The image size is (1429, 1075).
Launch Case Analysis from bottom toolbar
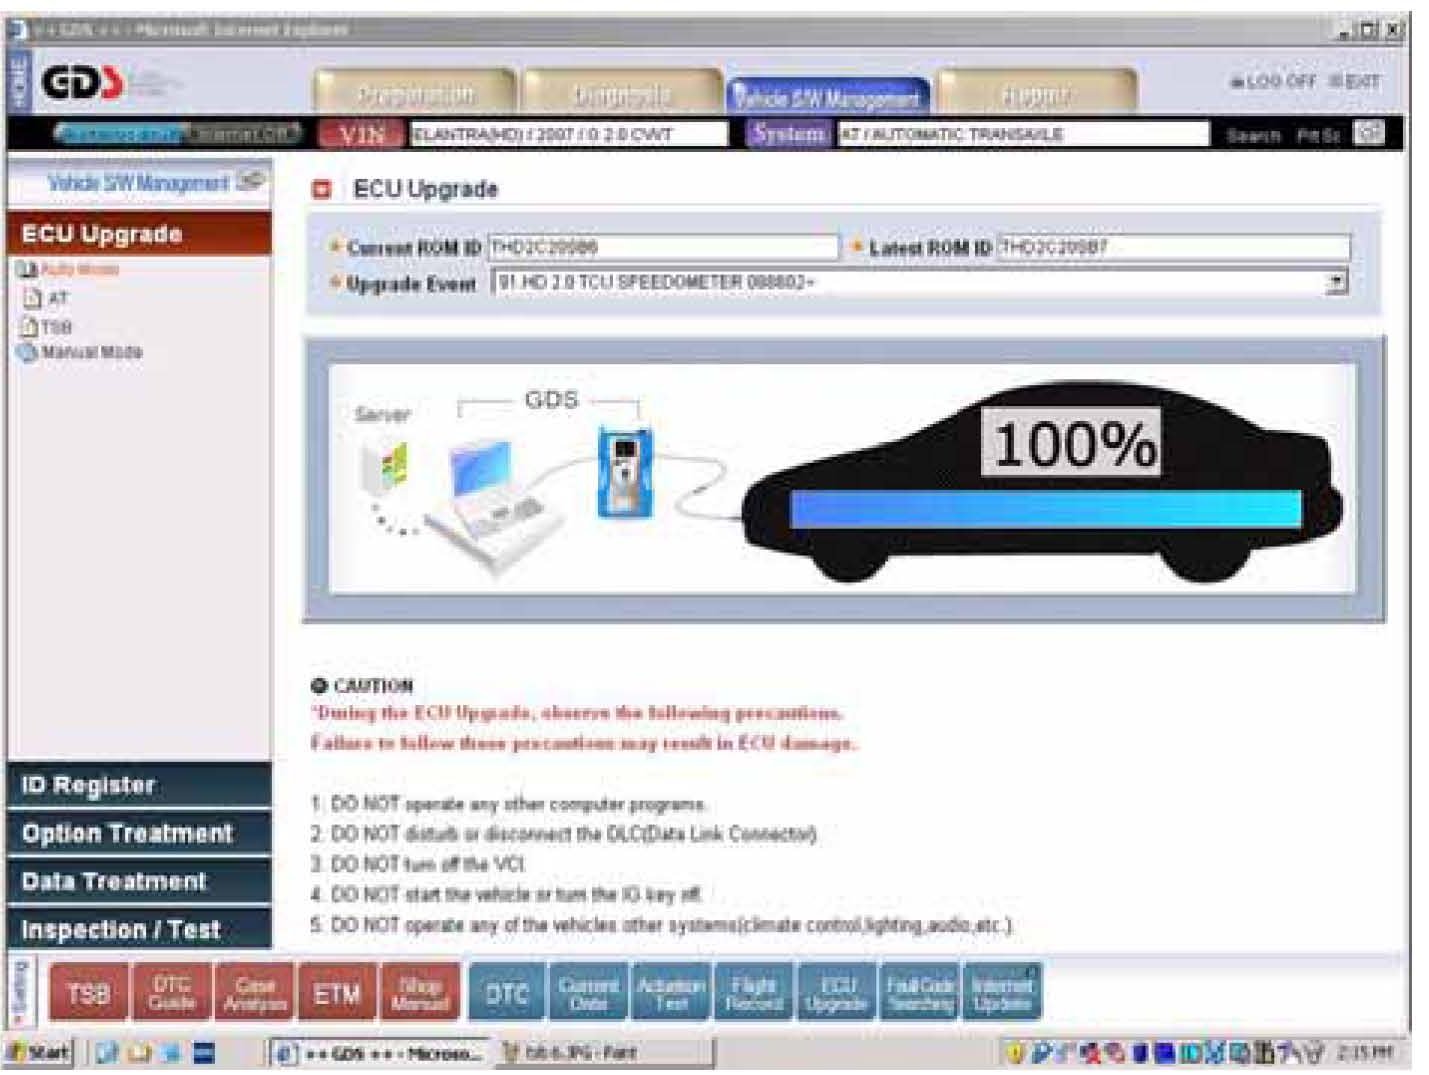click(x=255, y=992)
